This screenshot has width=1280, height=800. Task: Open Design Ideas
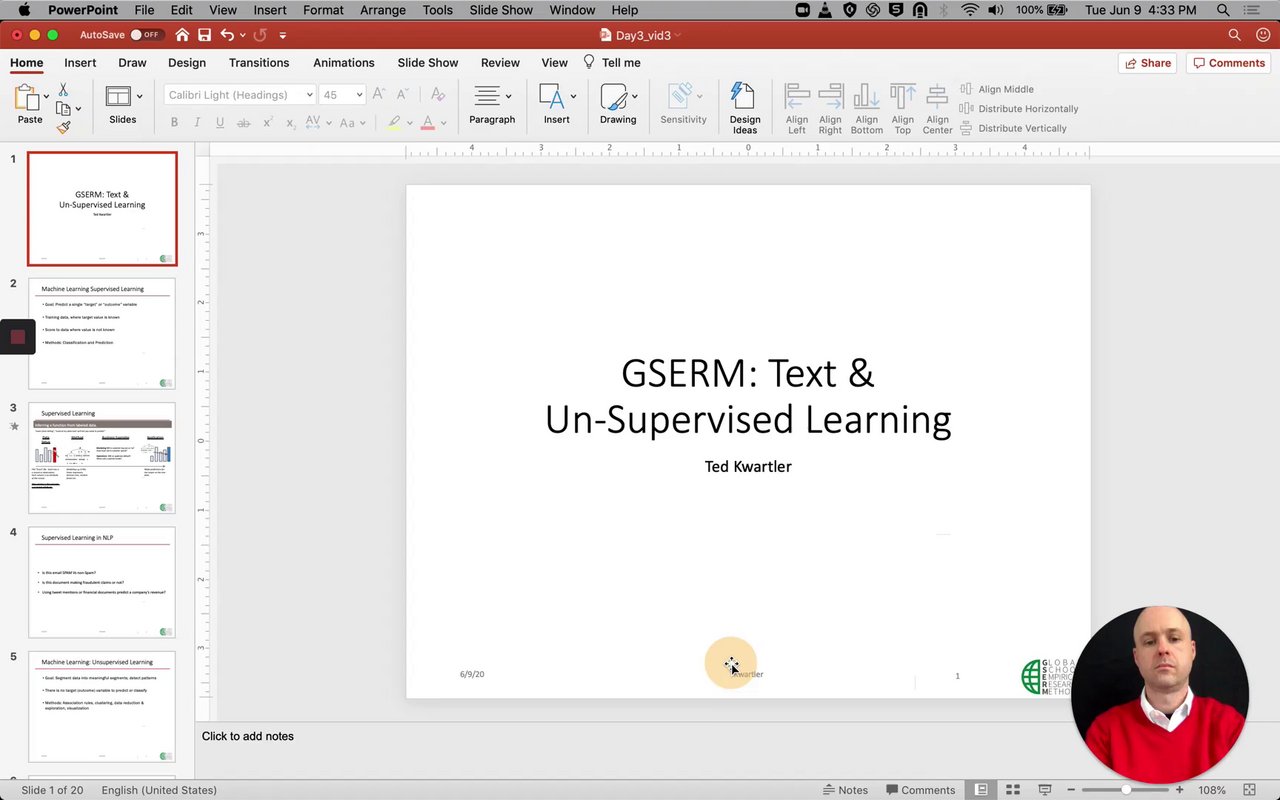coord(744,108)
